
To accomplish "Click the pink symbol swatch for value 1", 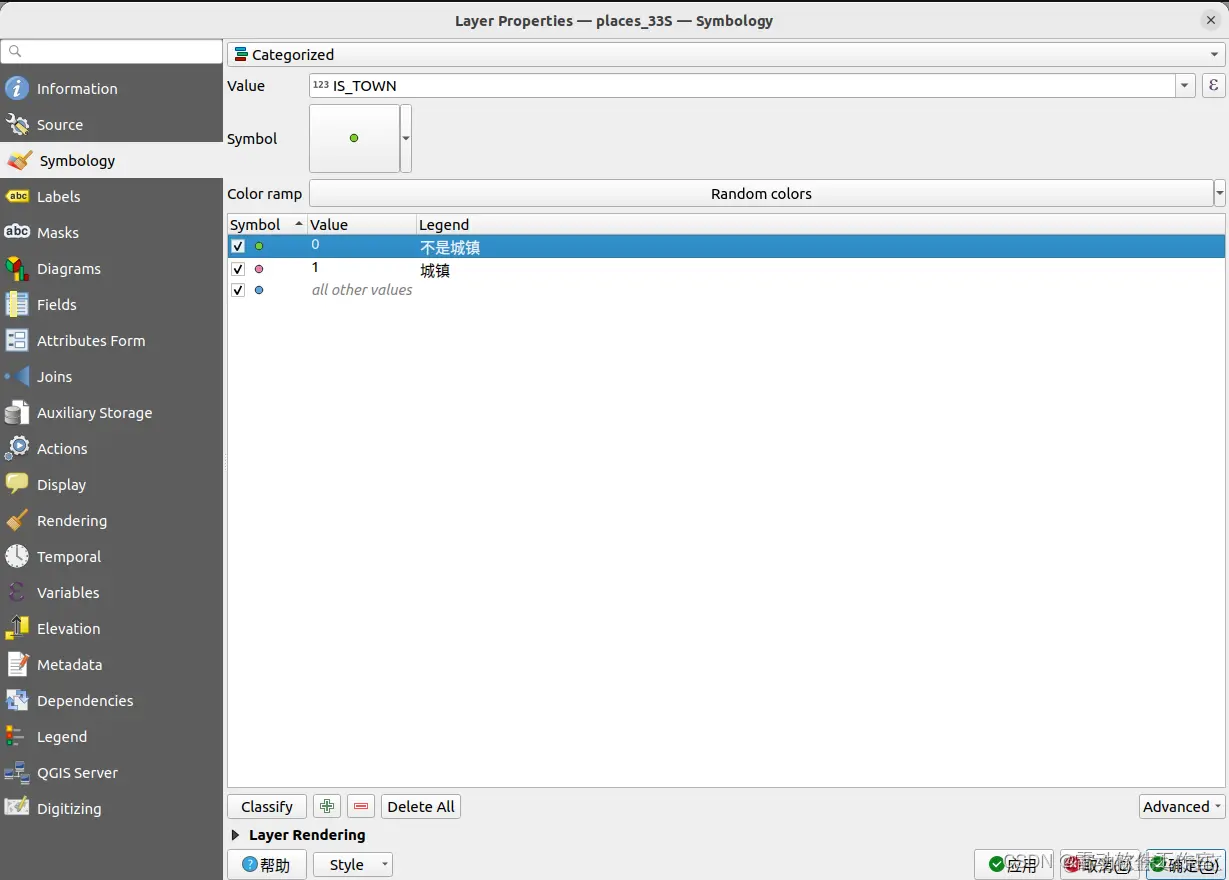I will click(x=259, y=269).
